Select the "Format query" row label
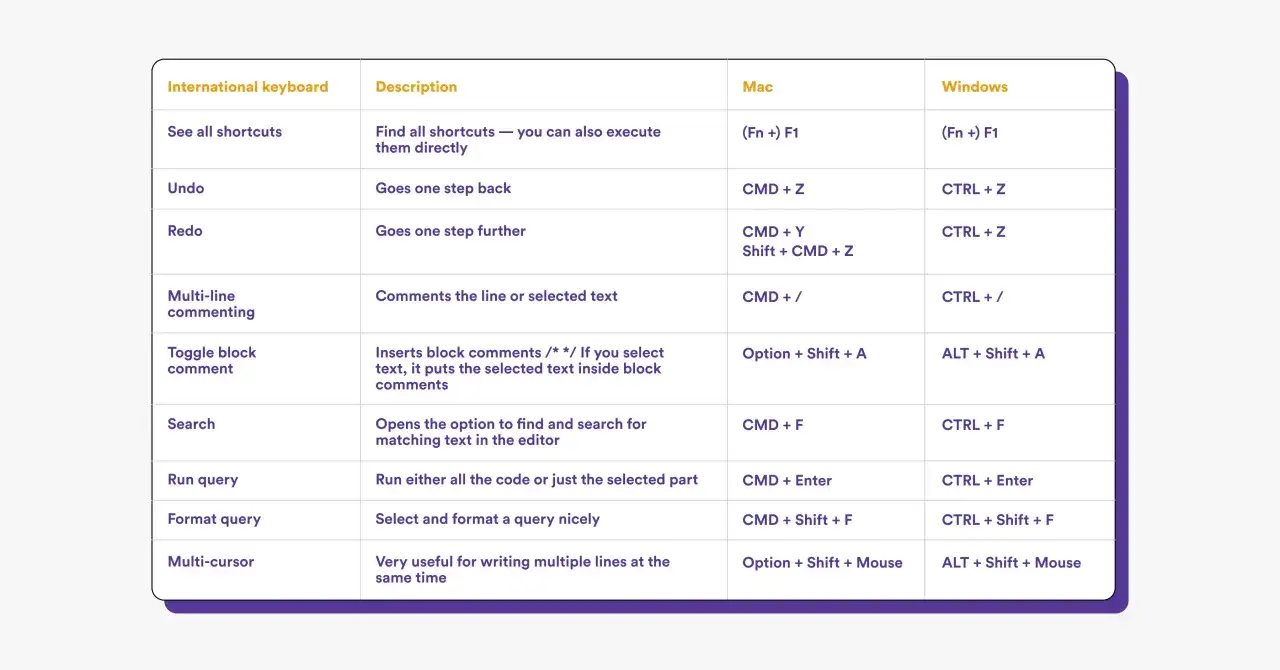This screenshot has height=670, width=1280. pyautogui.click(x=214, y=520)
